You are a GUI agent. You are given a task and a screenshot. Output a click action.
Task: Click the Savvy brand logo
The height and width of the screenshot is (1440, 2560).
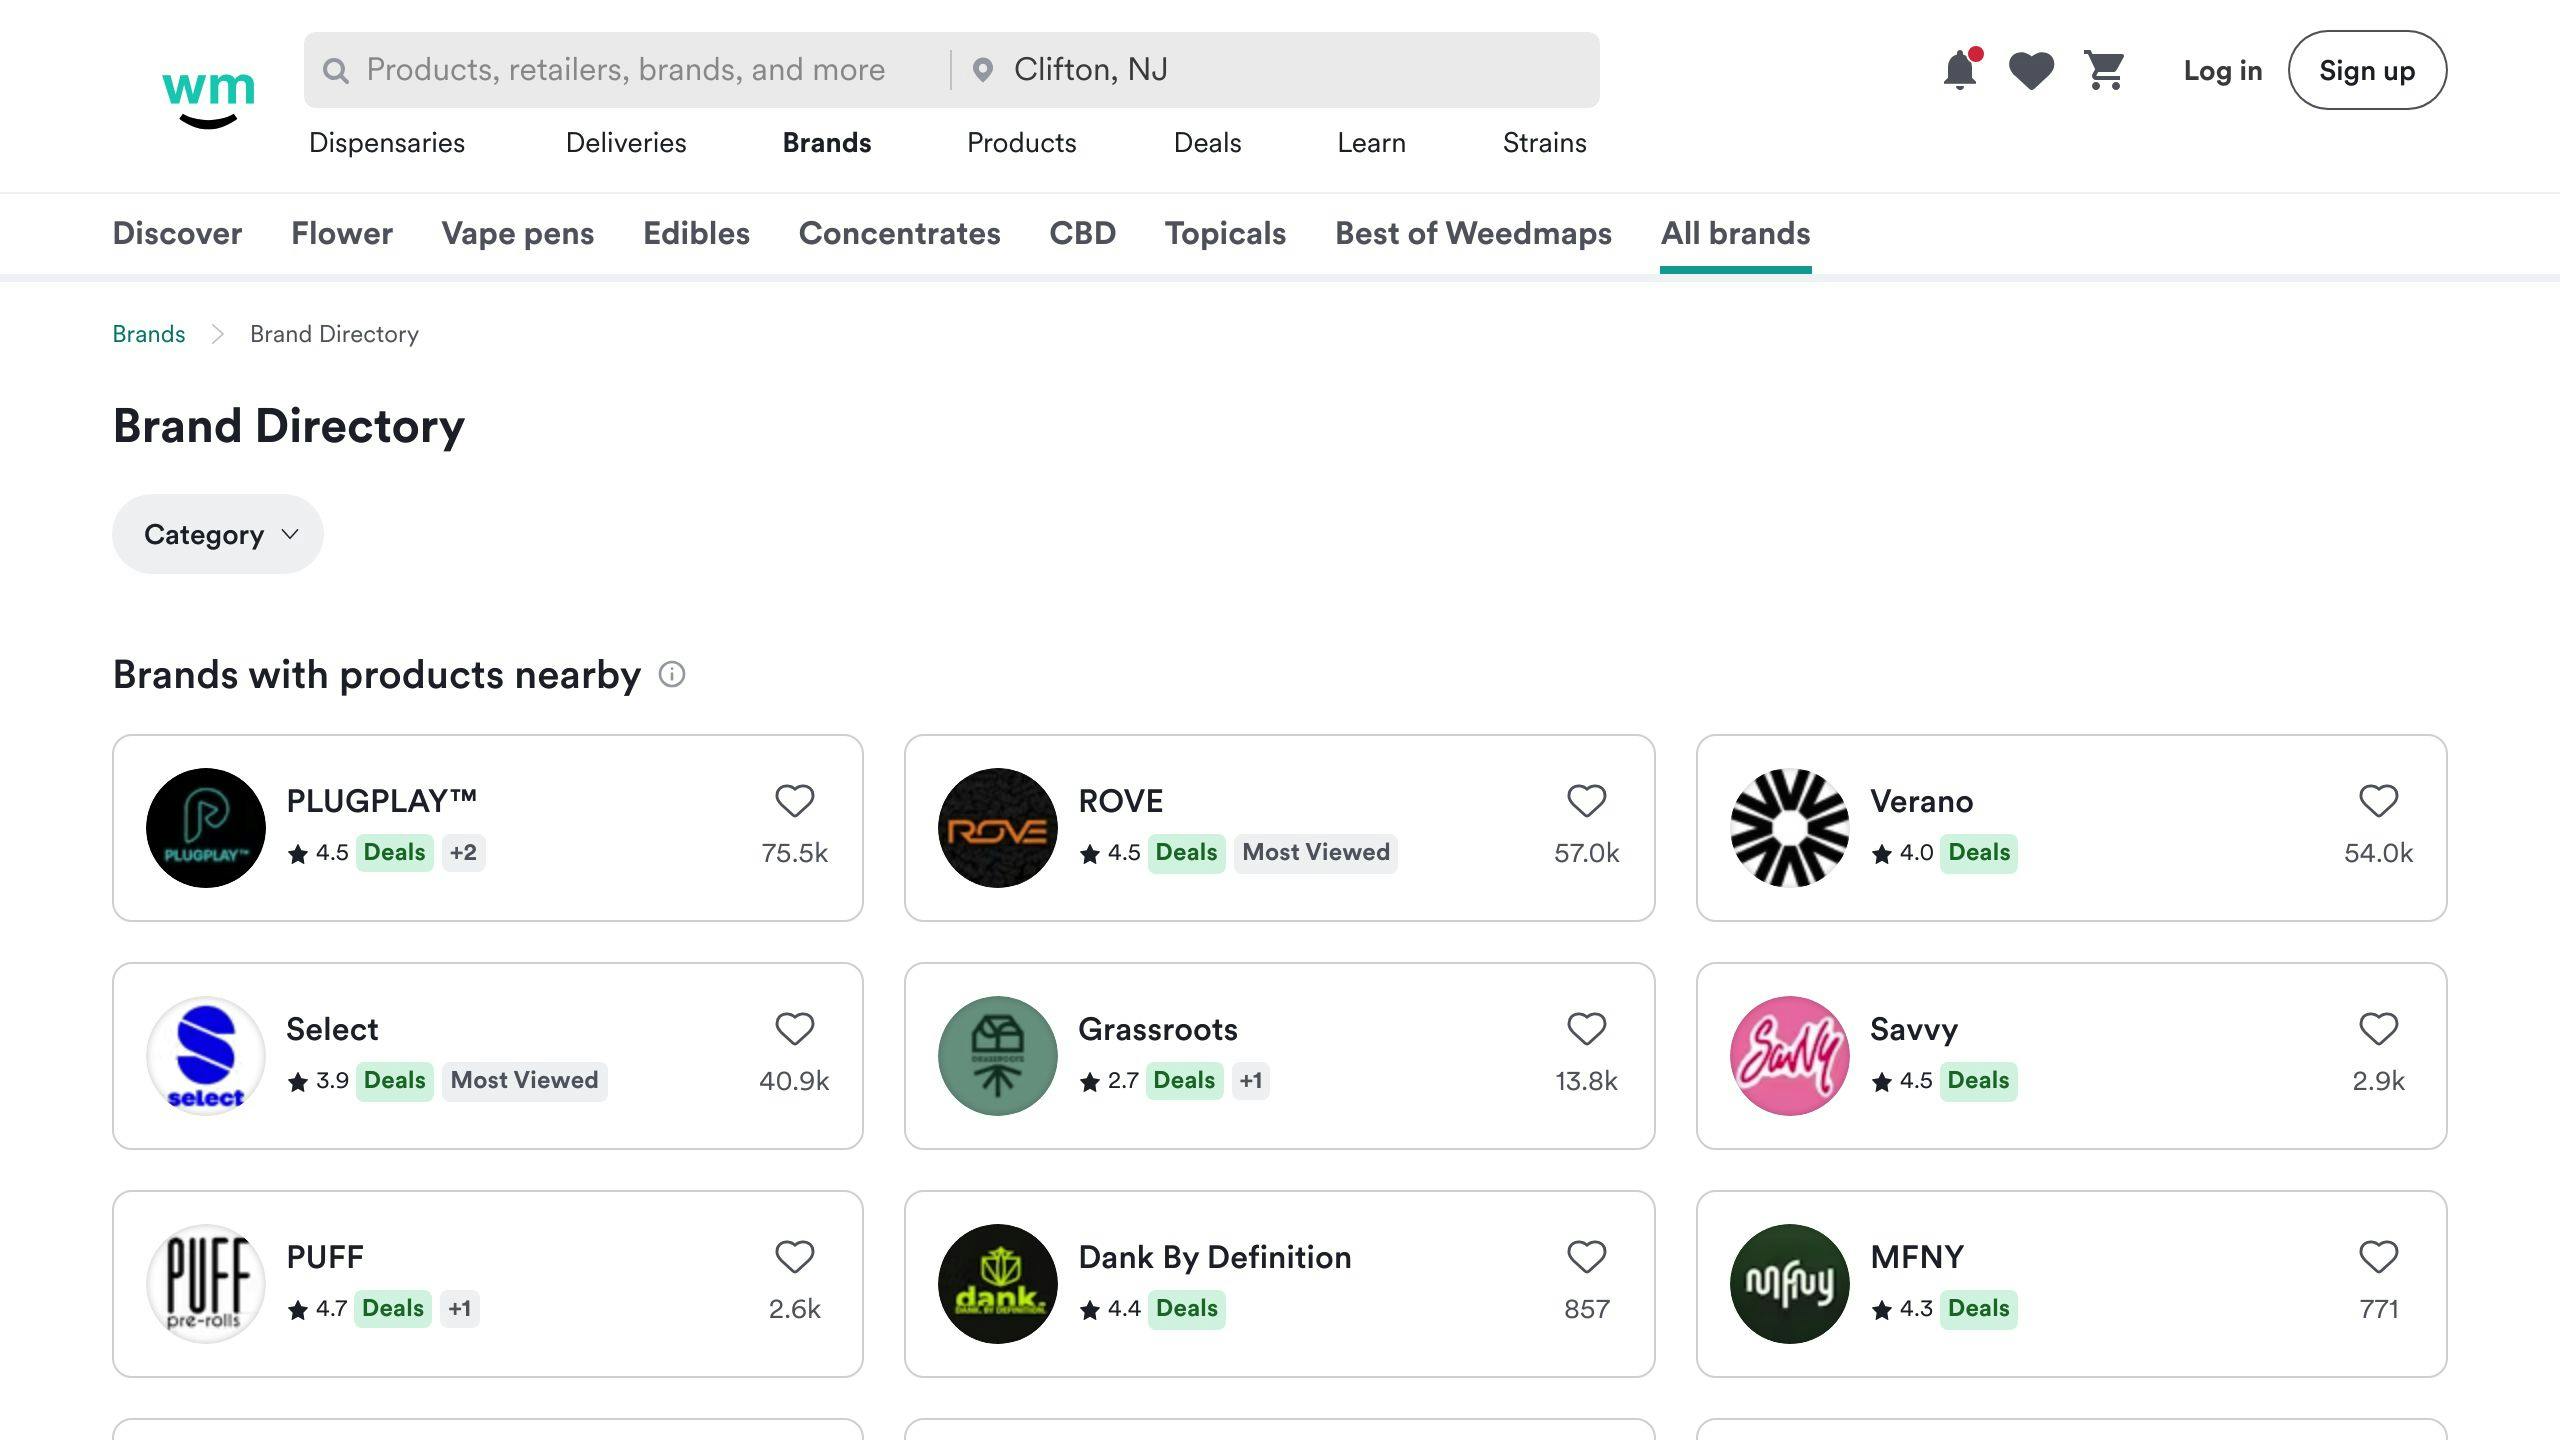[x=1790, y=1056]
